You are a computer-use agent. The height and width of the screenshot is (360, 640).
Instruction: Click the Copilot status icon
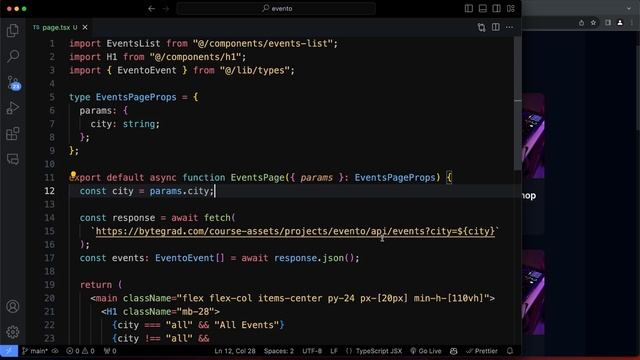pos(453,351)
